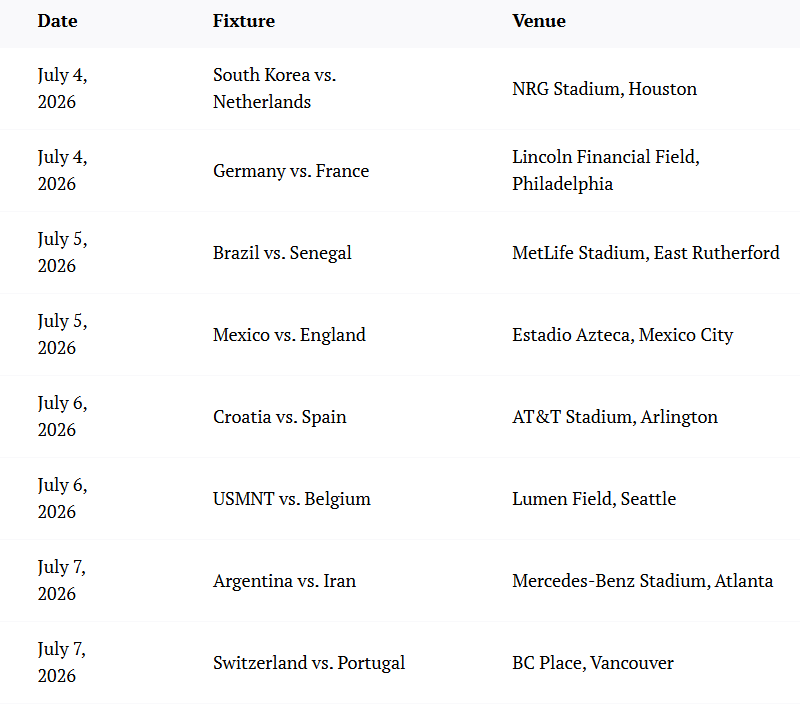Select the Switzerland vs. Portugal fixture
The width and height of the screenshot is (800, 710).
pos(309,663)
